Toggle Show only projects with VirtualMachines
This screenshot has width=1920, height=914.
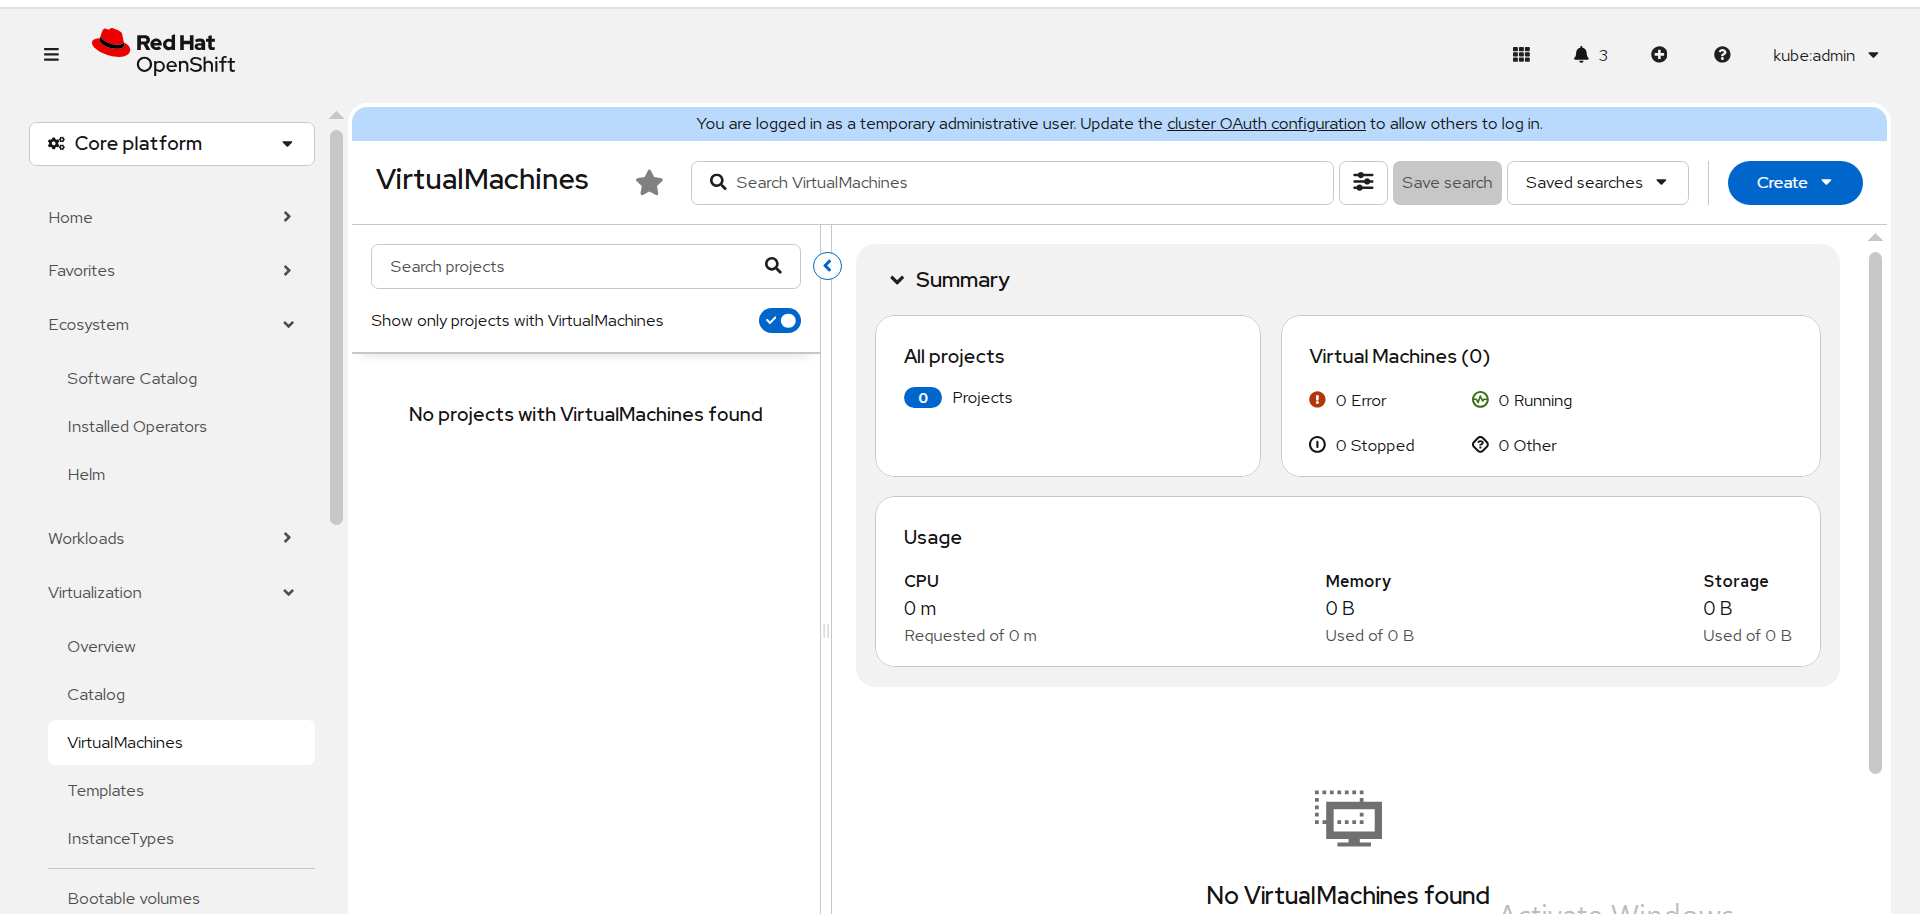[x=779, y=321]
